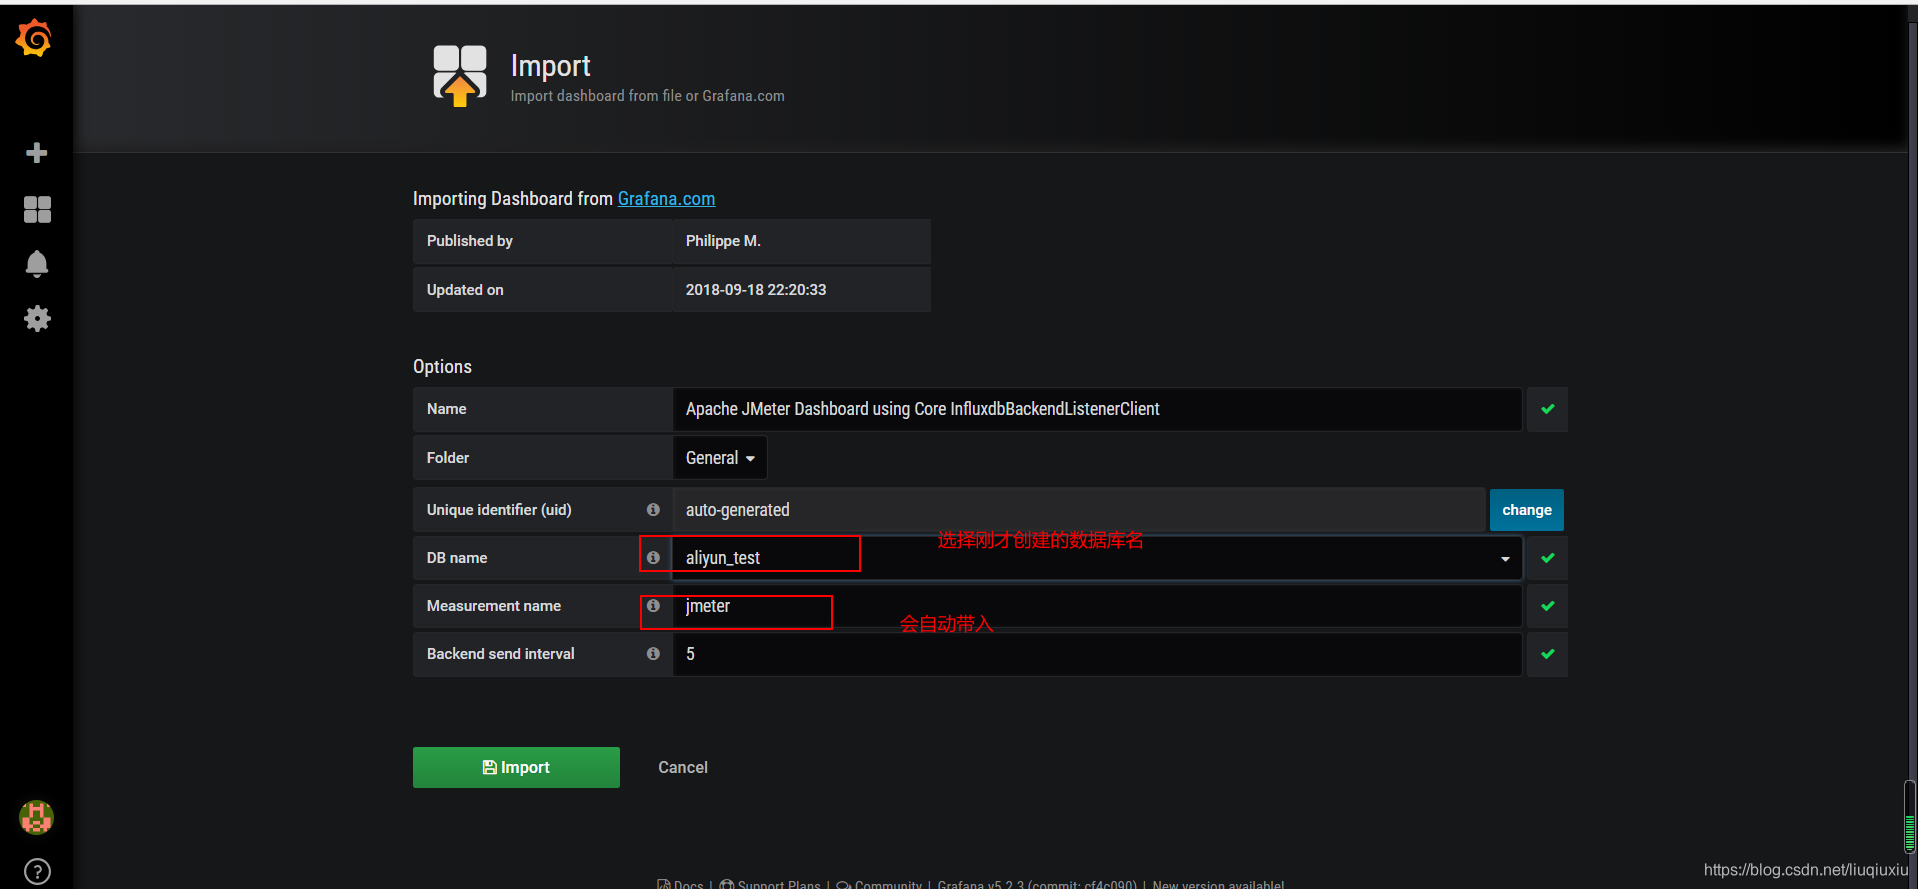Open the DB name aliyun_test dropdown
Viewport: 1918px width, 889px height.
click(x=1097, y=558)
